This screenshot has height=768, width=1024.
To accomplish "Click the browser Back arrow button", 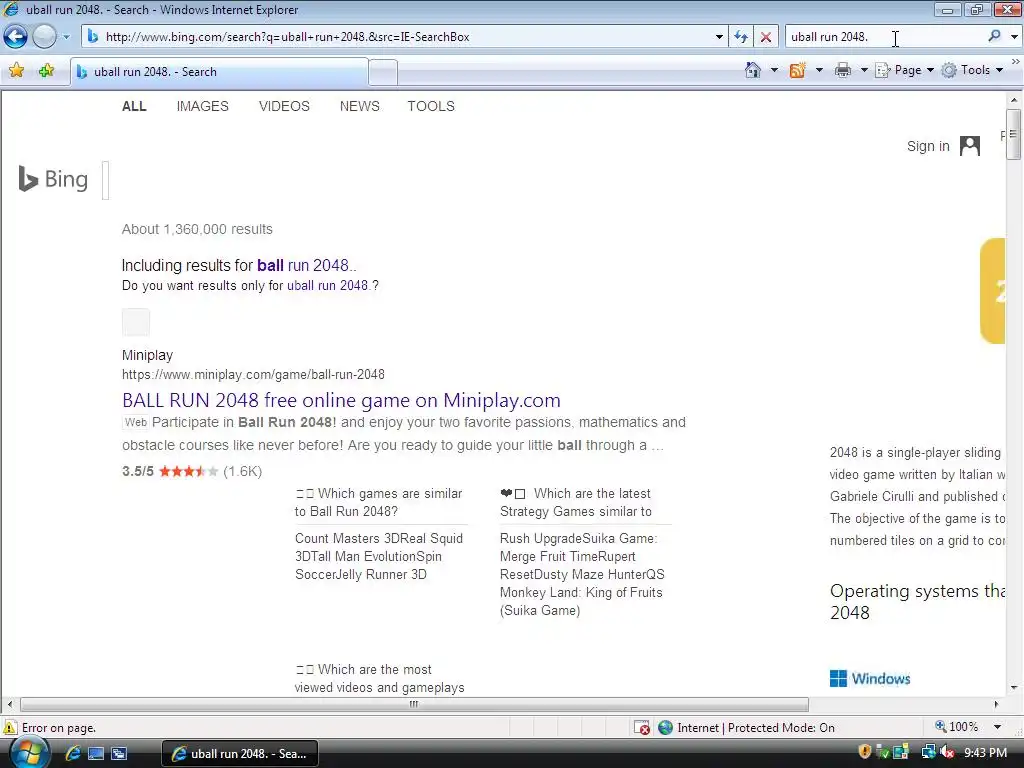I will (x=16, y=37).
